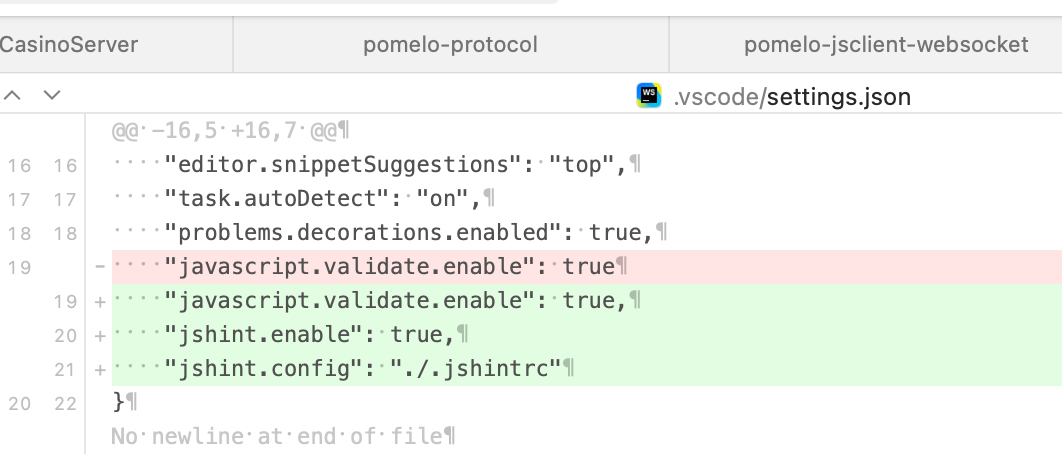
Task: Click the plus marker beside jshint.config line
Action: point(99,369)
